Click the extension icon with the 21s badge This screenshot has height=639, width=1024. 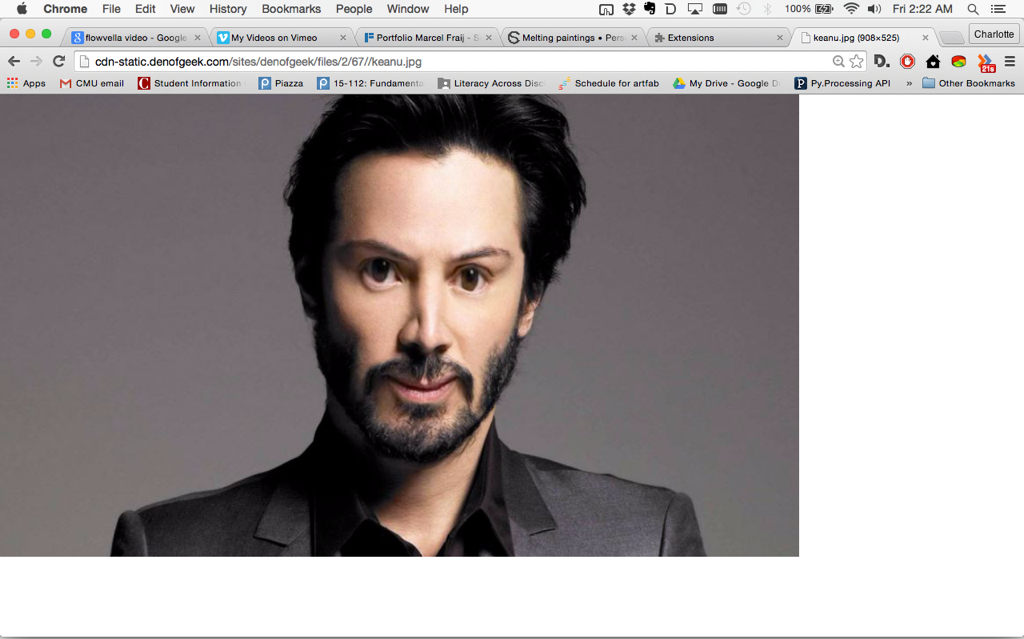click(986, 62)
